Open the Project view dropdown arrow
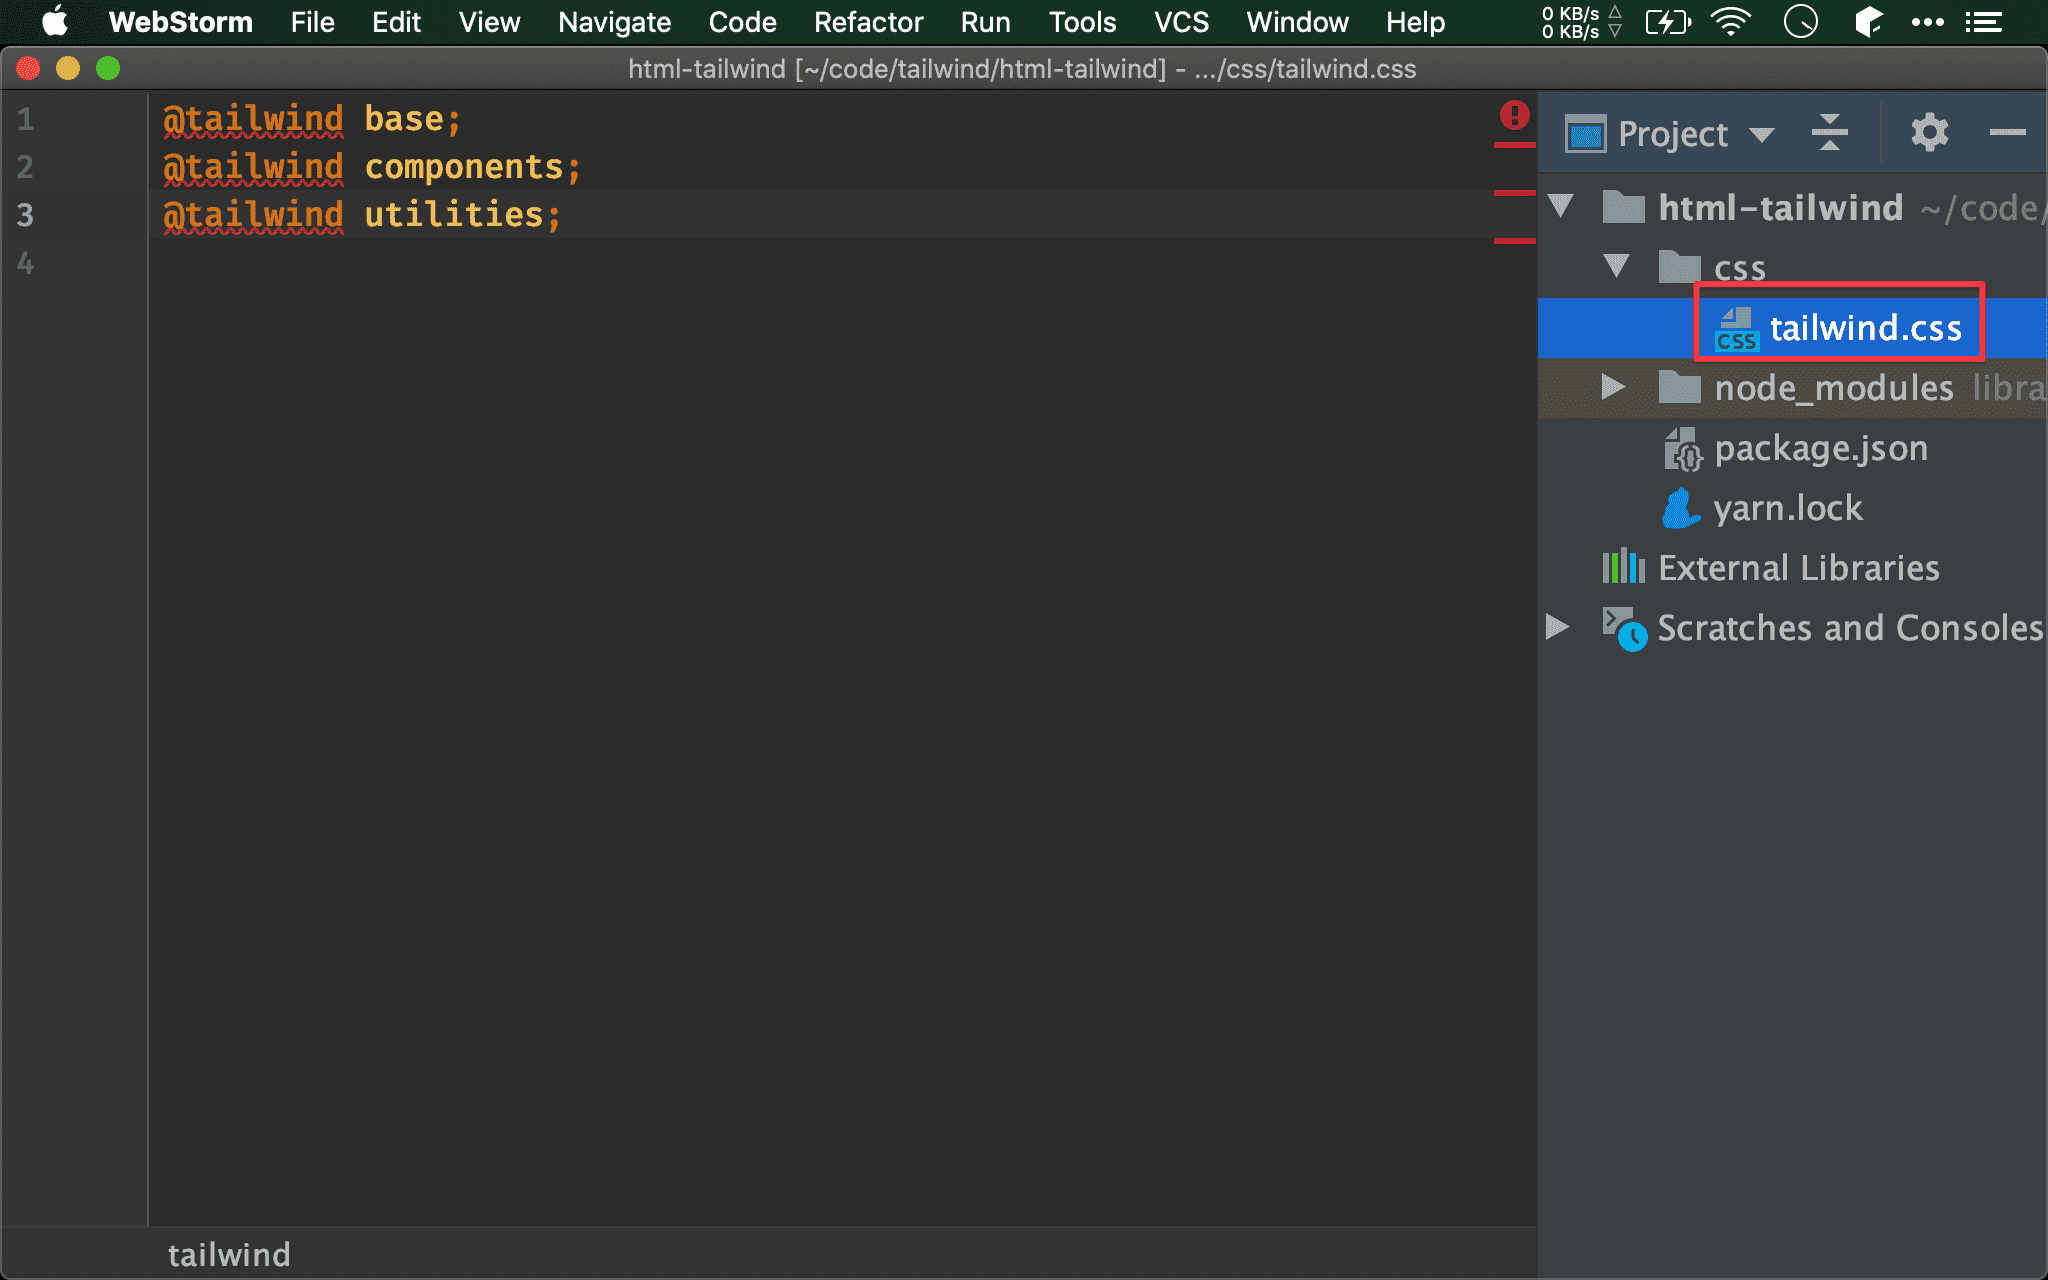The width and height of the screenshot is (2048, 1280). click(1762, 135)
